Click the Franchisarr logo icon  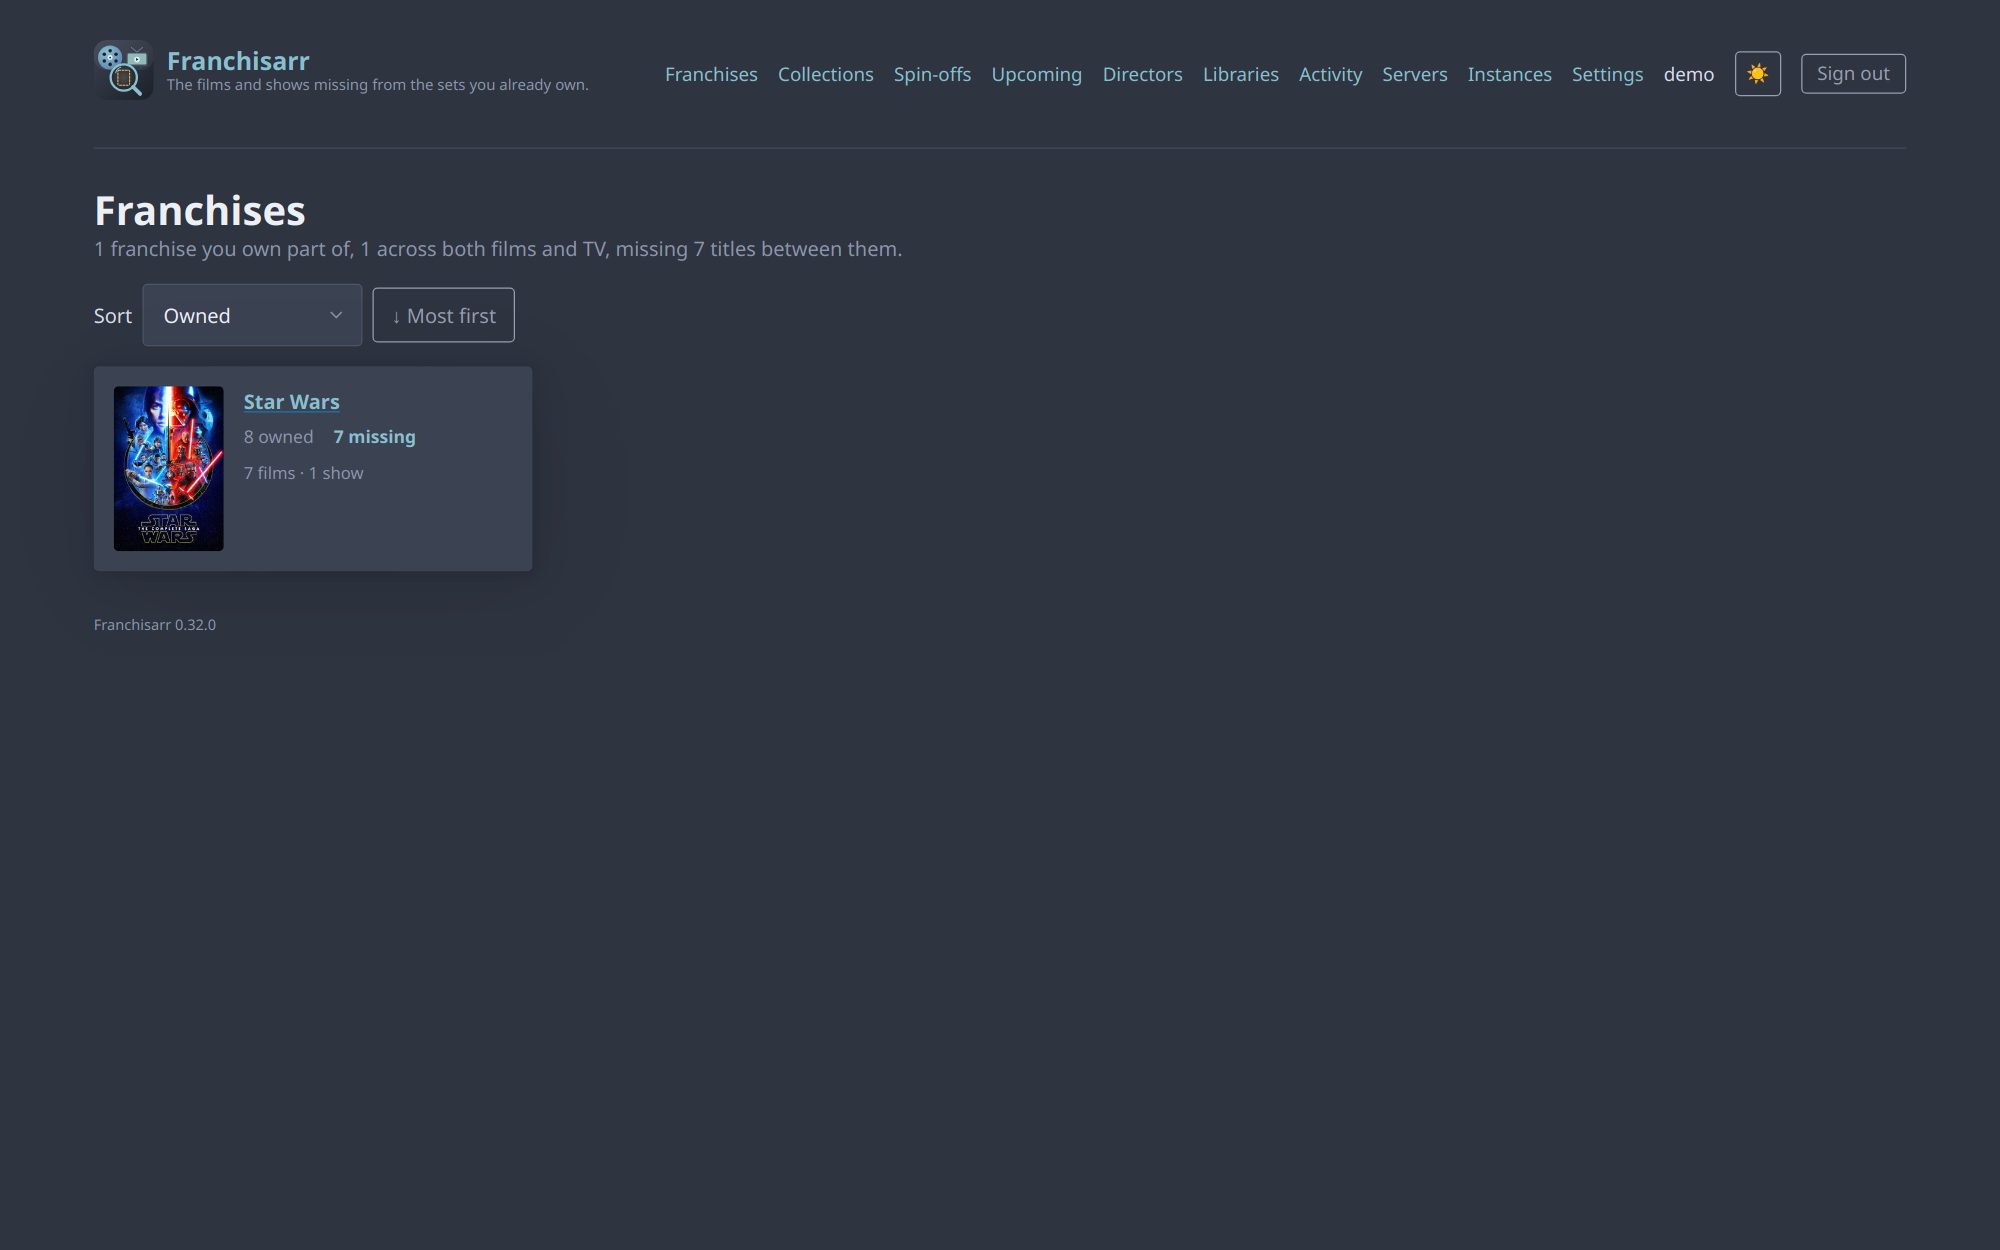click(x=123, y=70)
